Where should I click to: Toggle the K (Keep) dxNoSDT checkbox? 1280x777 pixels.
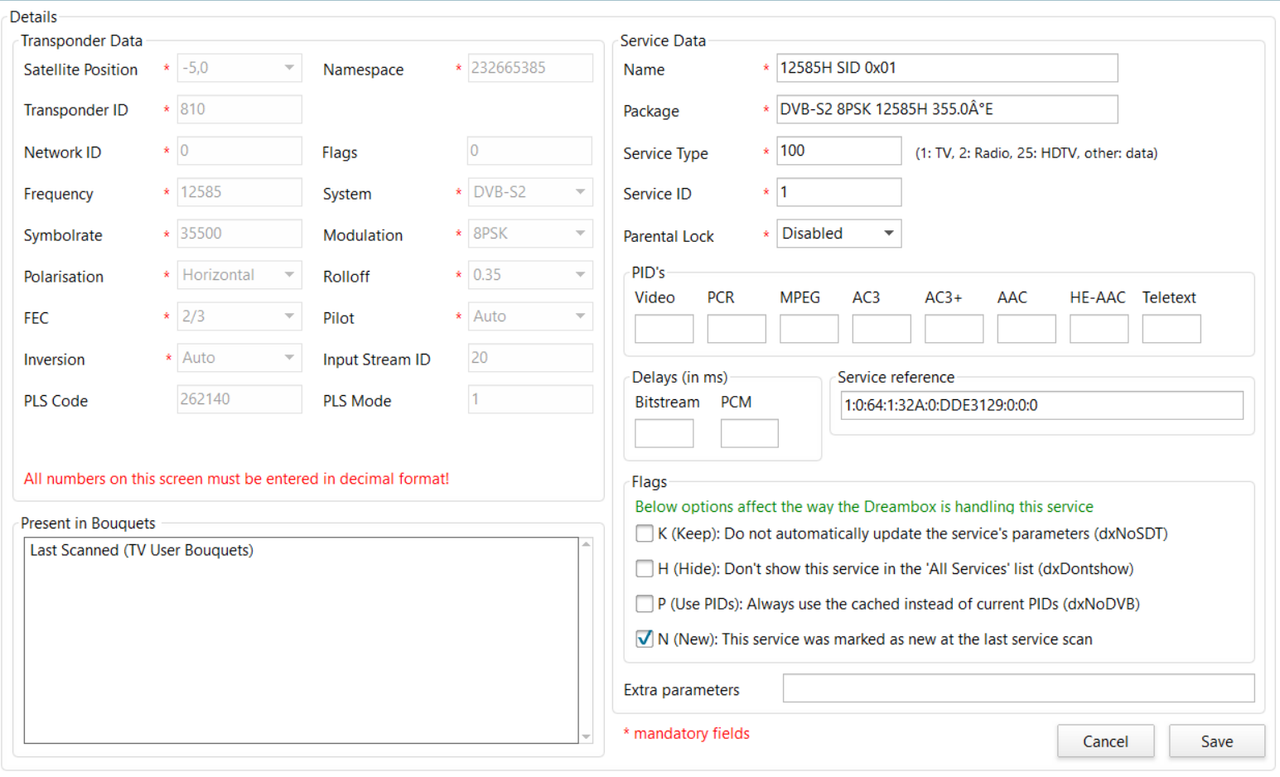point(645,534)
